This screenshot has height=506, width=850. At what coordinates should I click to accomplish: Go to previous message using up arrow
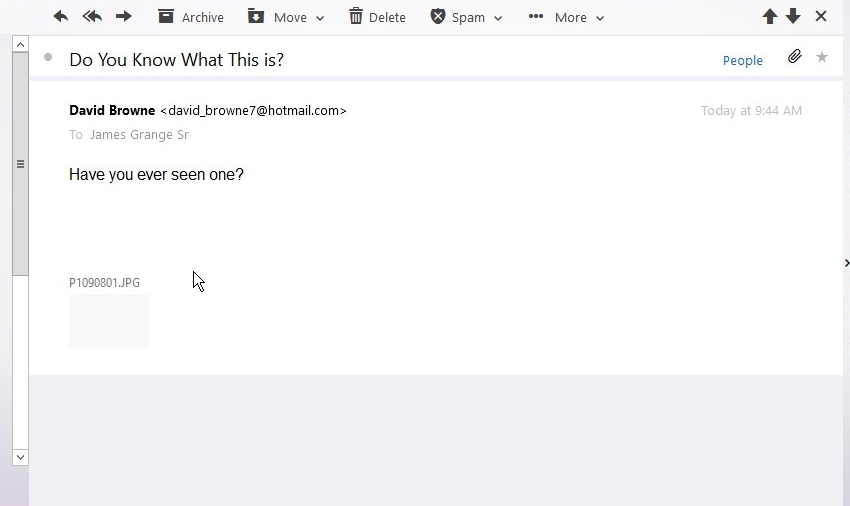pos(770,16)
